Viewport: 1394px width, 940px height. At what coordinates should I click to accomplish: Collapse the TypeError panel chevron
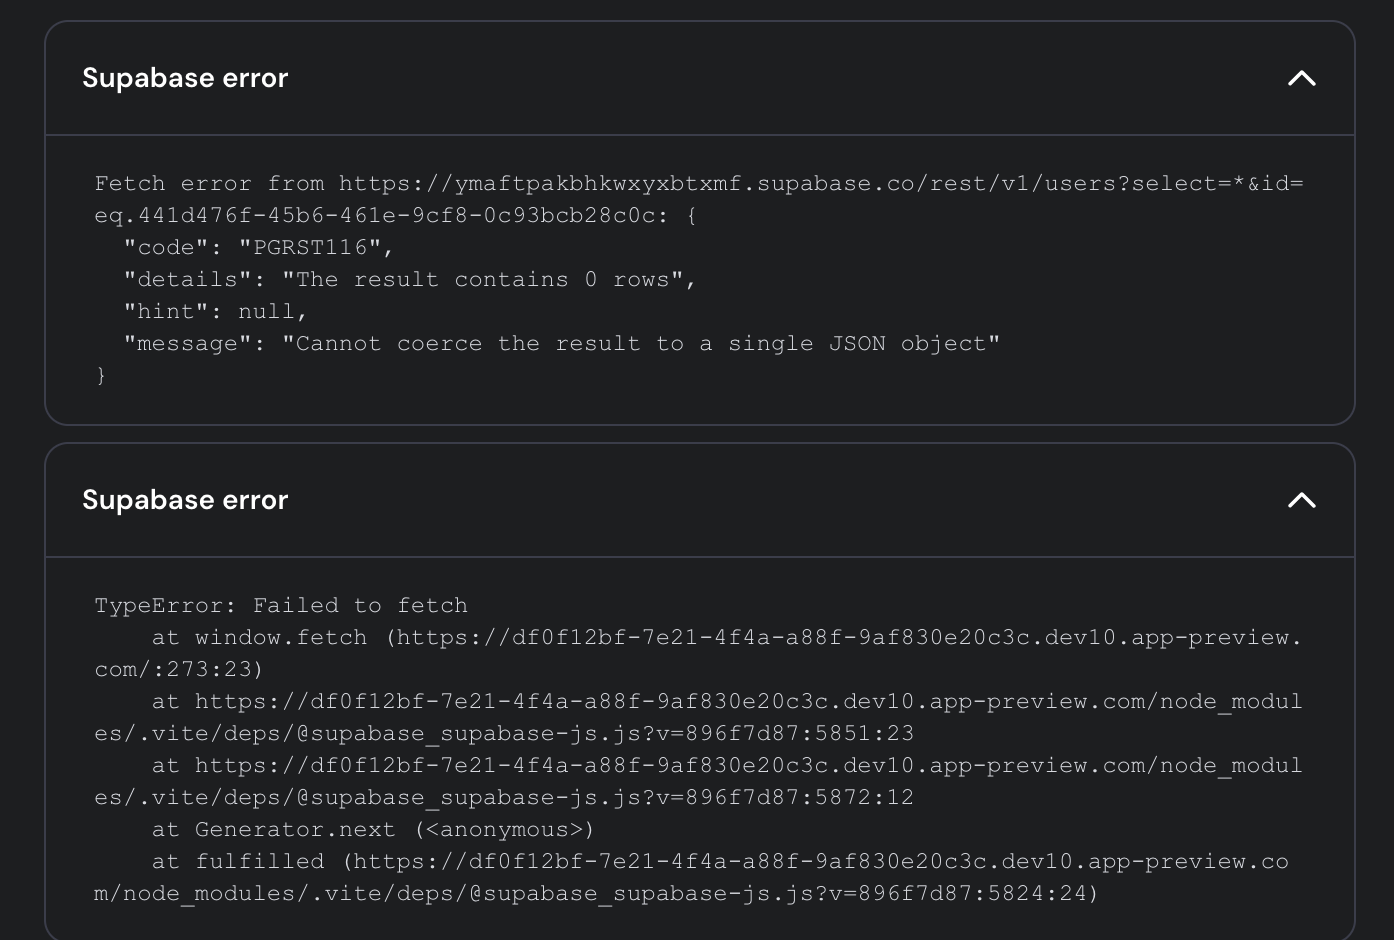point(1301,500)
